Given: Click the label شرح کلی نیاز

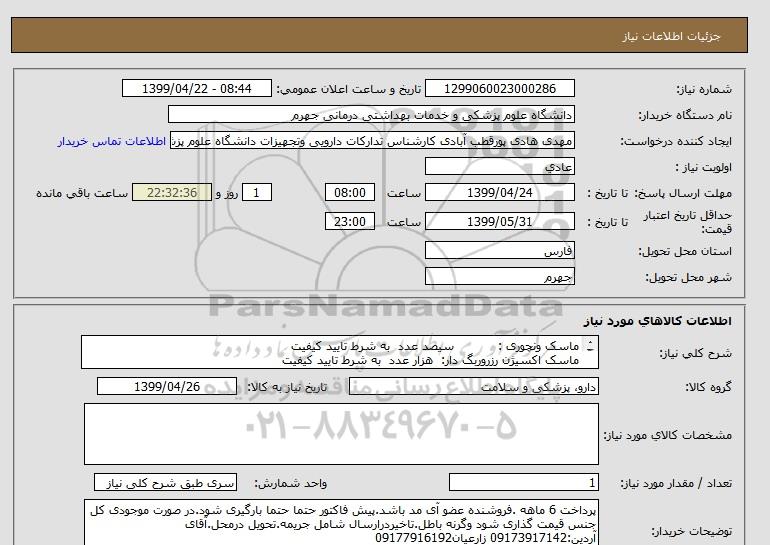Looking at the screenshot, I should (x=695, y=353).
